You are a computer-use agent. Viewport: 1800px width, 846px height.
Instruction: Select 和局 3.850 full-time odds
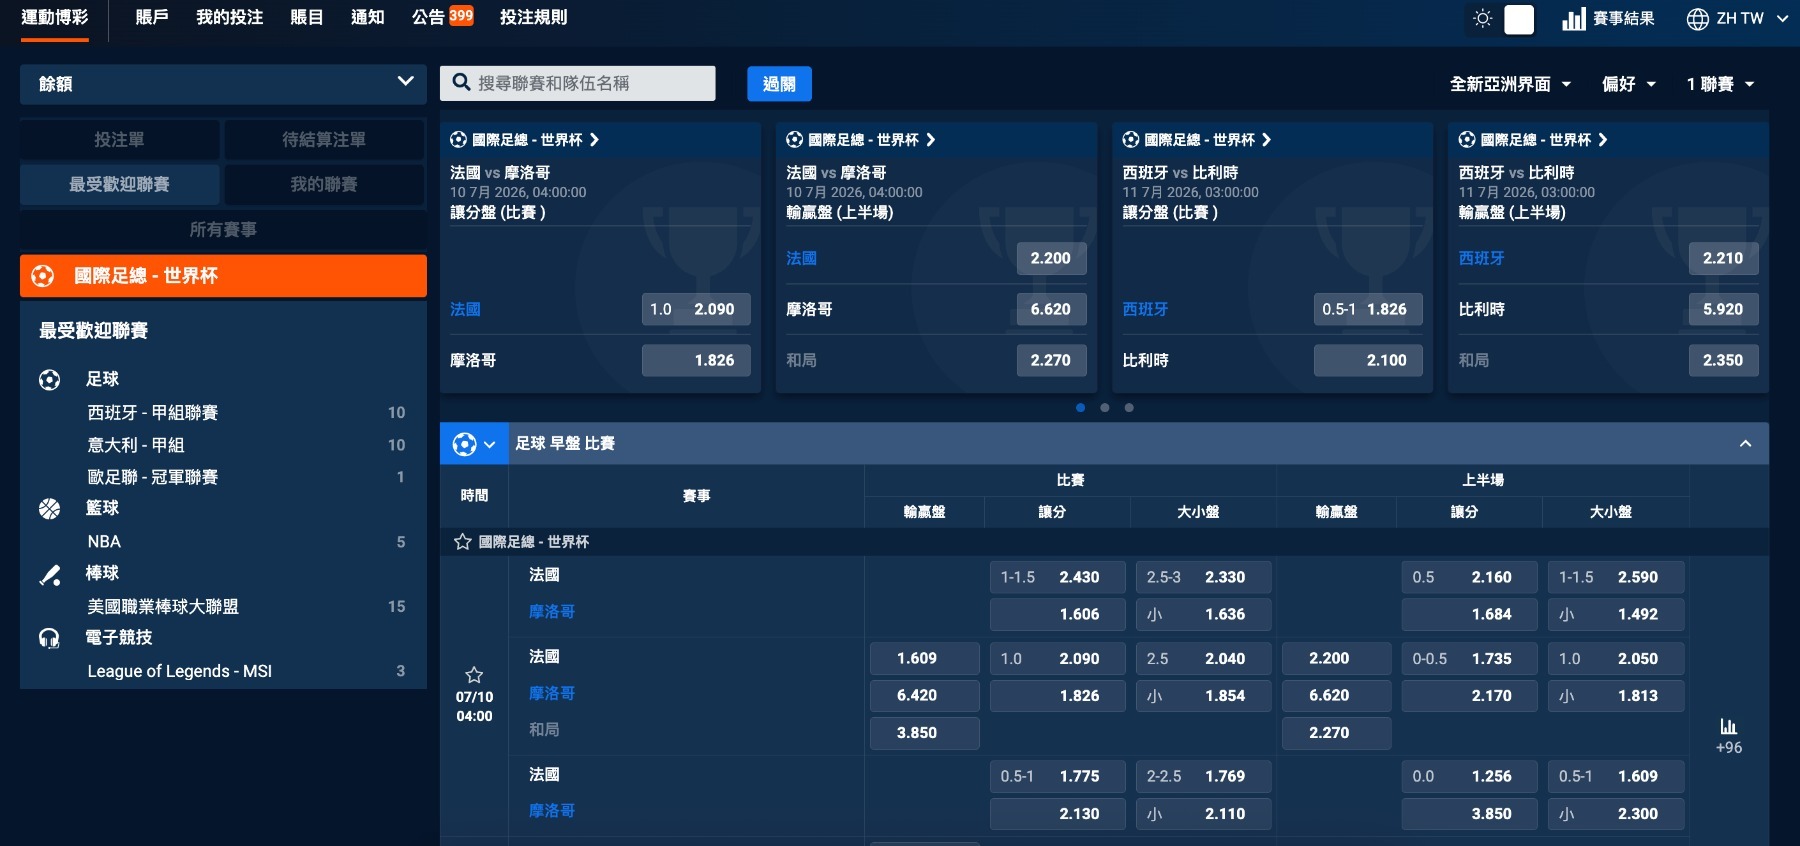924,733
